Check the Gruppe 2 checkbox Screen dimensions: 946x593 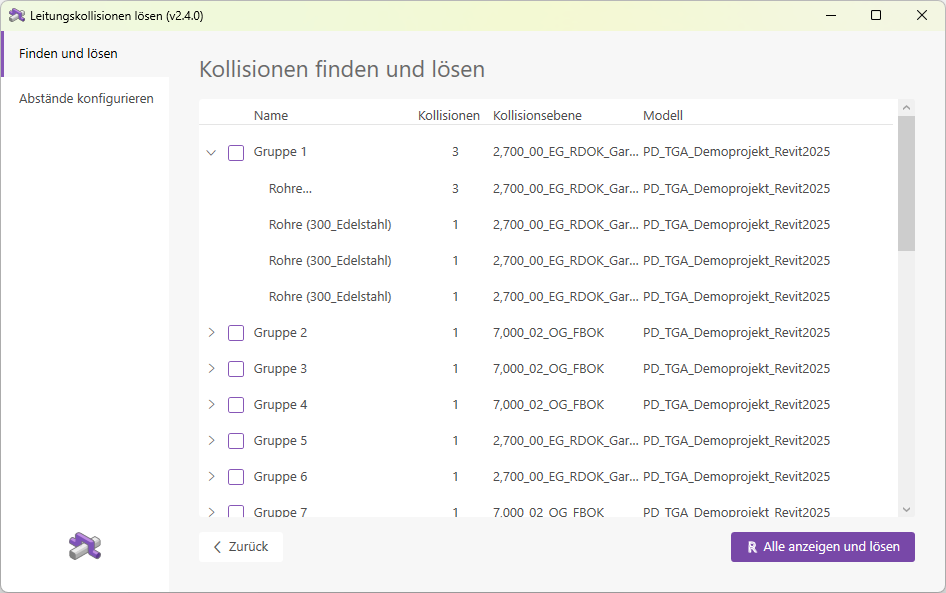coord(236,332)
